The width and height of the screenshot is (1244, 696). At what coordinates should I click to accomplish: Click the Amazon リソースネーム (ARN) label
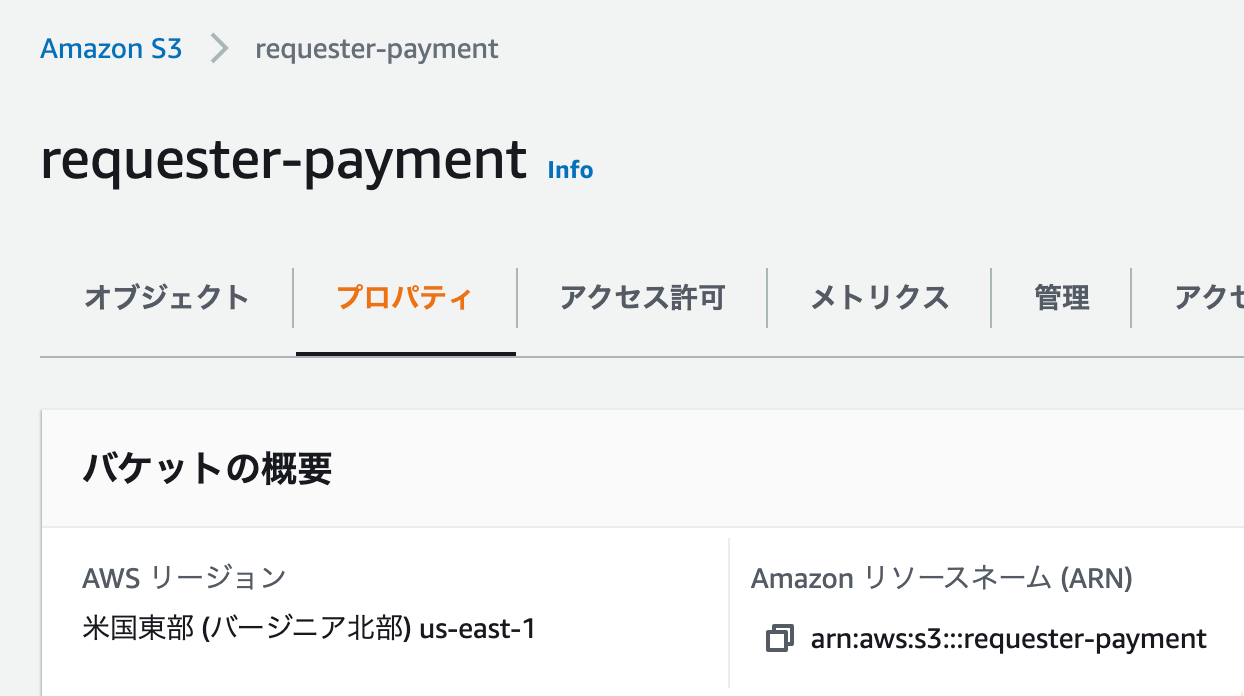[x=941, y=578]
